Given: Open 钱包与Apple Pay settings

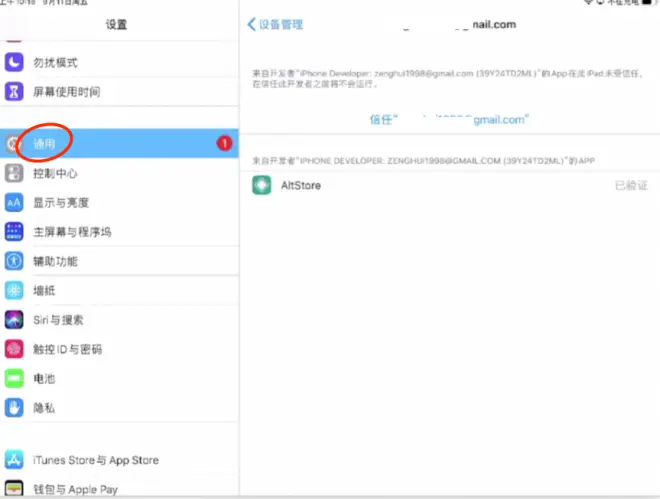Looking at the screenshot, I should [x=120, y=488].
